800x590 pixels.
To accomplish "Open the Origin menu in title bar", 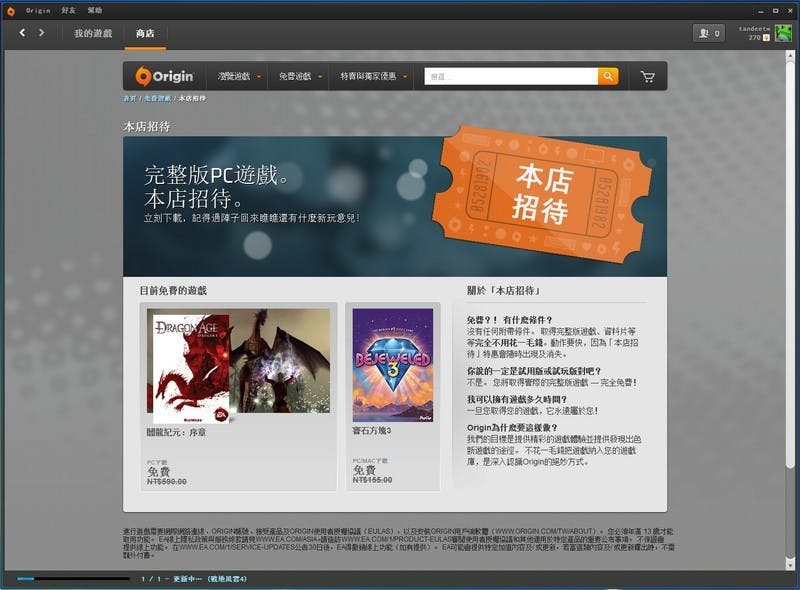I will [38, 10].
